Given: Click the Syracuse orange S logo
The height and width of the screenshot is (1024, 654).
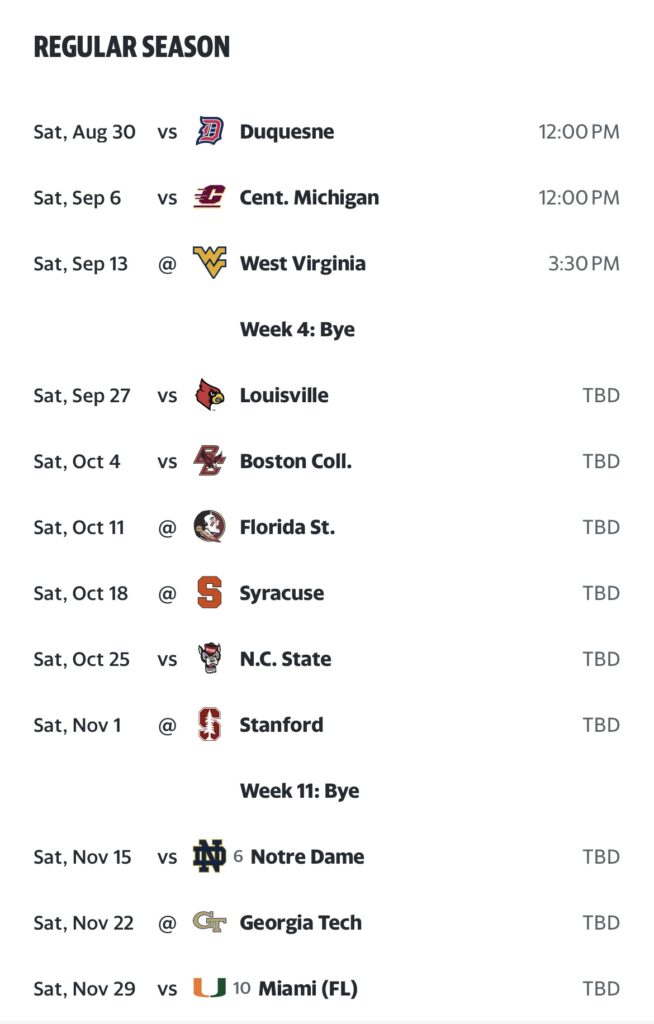Looking at the screenshot, I should 210,593.
